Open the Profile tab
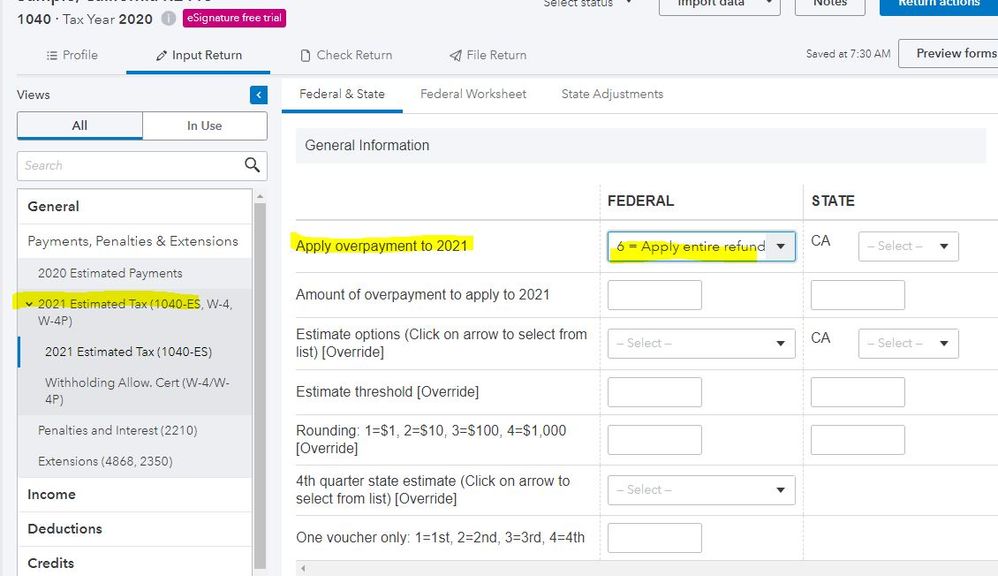This screenshot has width=998, height=576. (x=71, y=55)
